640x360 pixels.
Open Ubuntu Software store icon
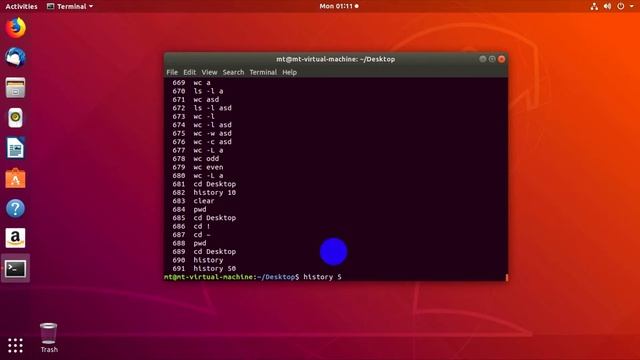(16, 178)
